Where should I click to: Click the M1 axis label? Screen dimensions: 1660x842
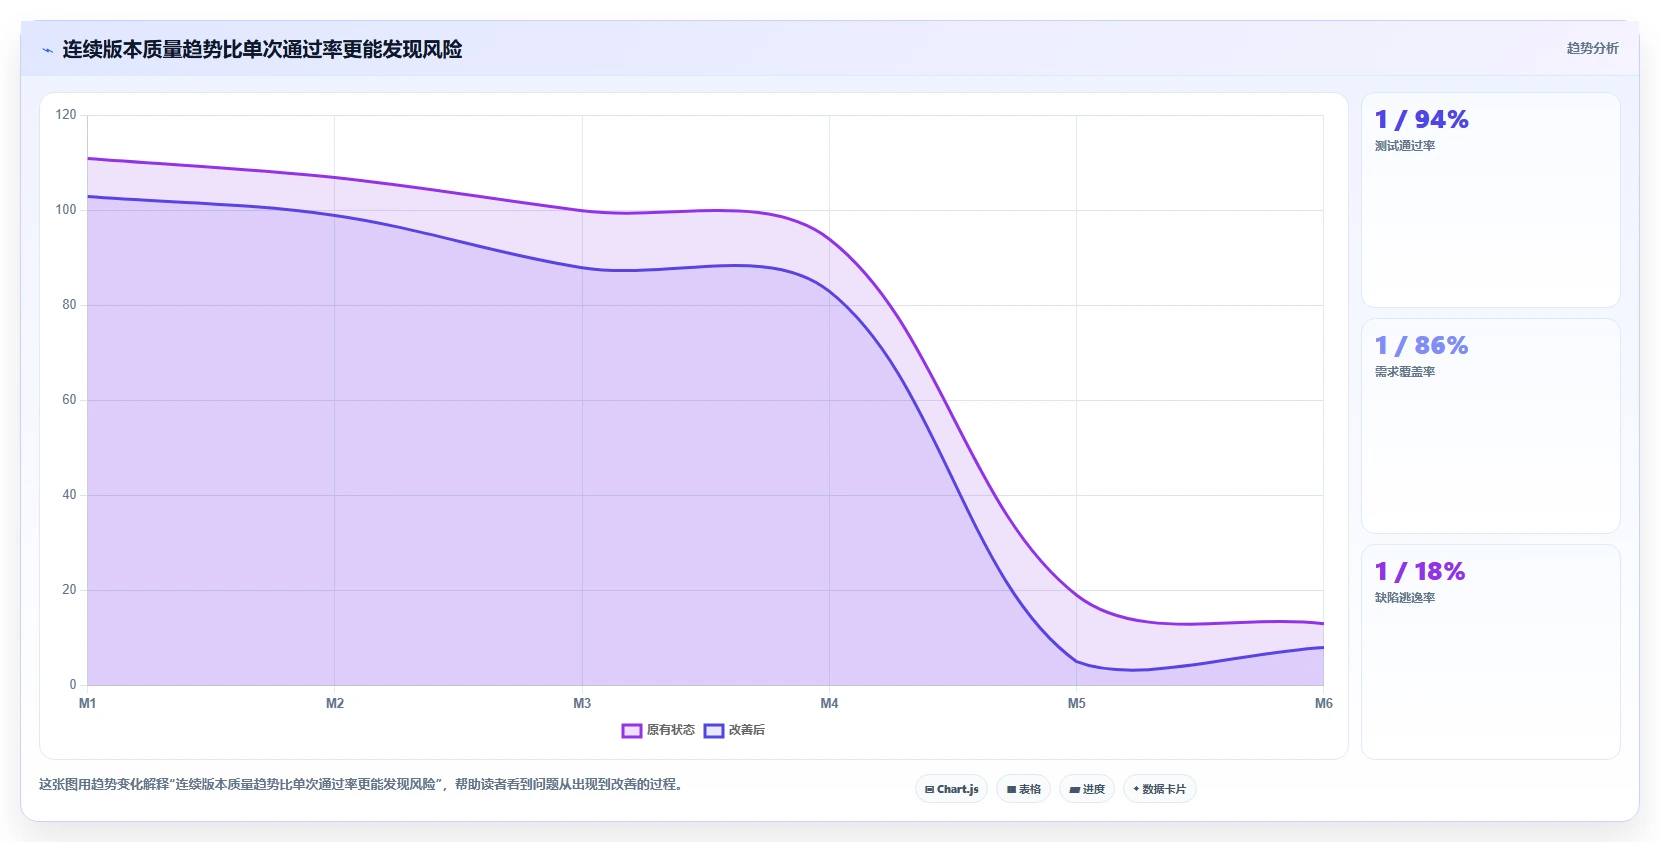[88, 704]
